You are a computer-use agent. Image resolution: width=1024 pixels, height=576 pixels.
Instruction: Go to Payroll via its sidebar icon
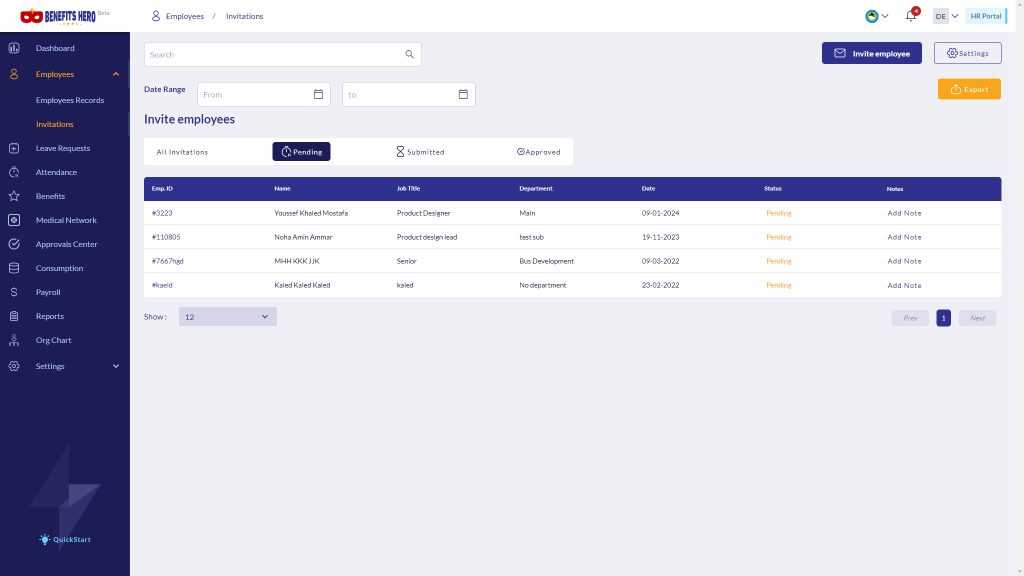click(14, 292)
